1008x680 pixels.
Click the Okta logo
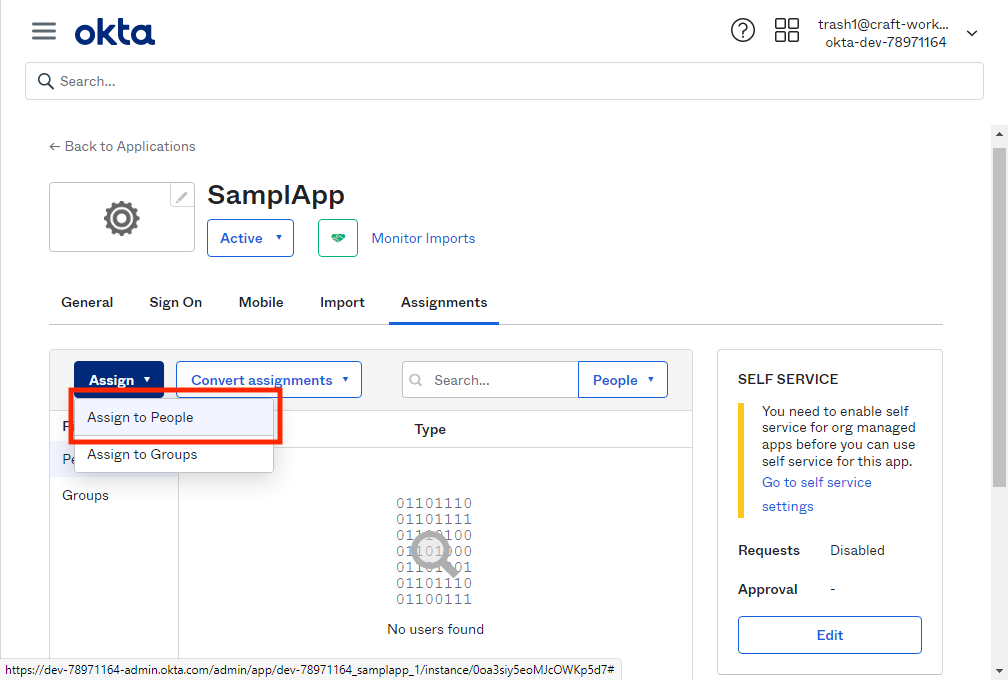pos(114,32)
